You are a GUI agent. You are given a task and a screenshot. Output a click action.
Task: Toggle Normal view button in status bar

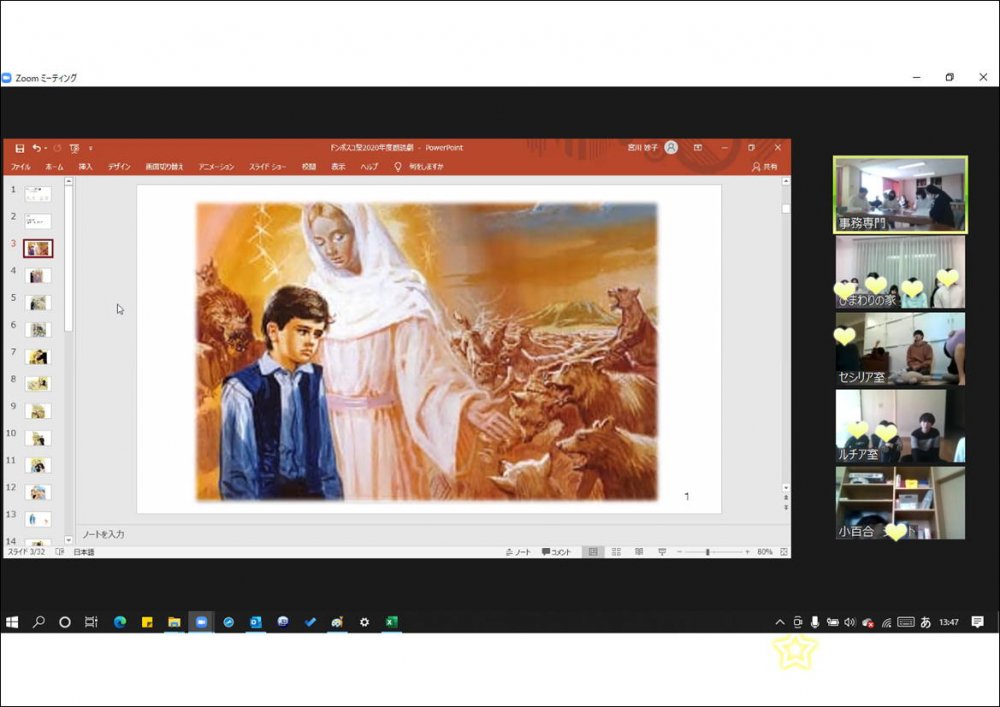[593, 552]
